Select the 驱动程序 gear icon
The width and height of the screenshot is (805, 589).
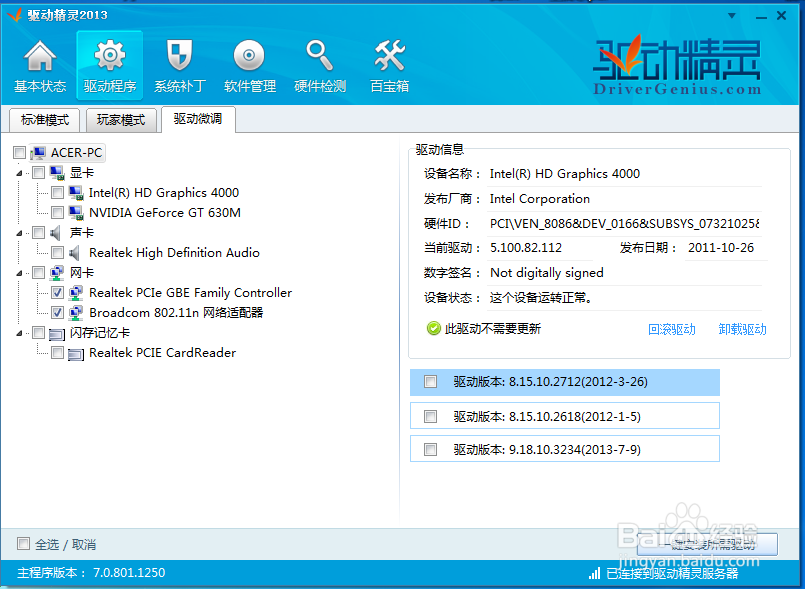coord(109,55)
